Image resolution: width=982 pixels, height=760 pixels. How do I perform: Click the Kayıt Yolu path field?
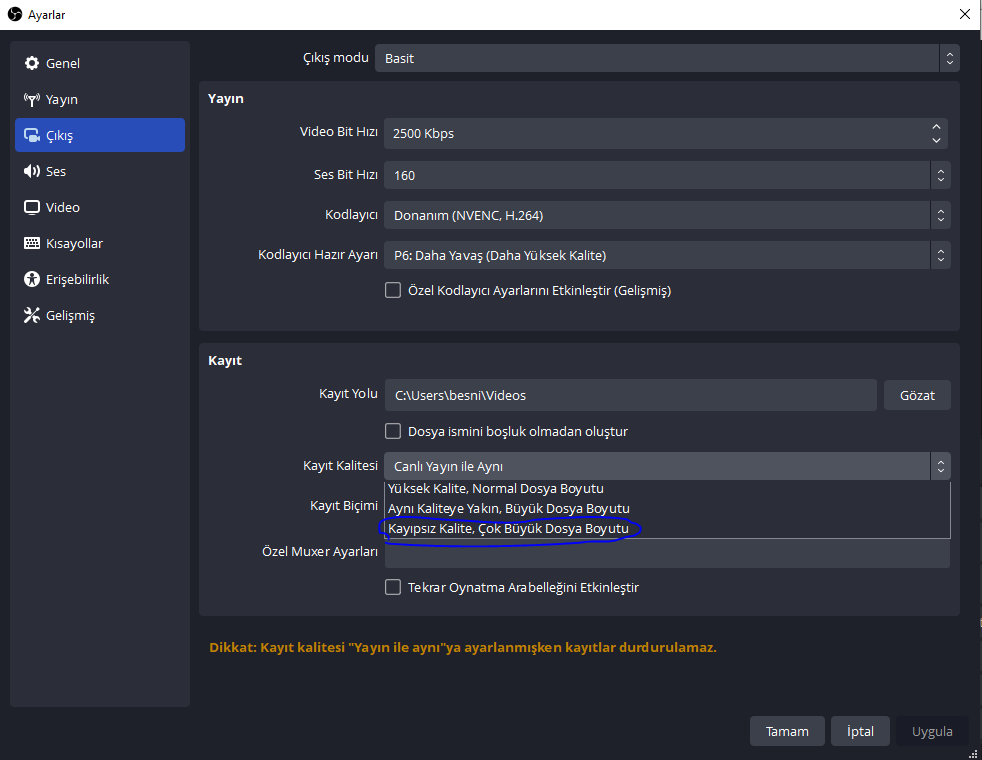(630, 395)
